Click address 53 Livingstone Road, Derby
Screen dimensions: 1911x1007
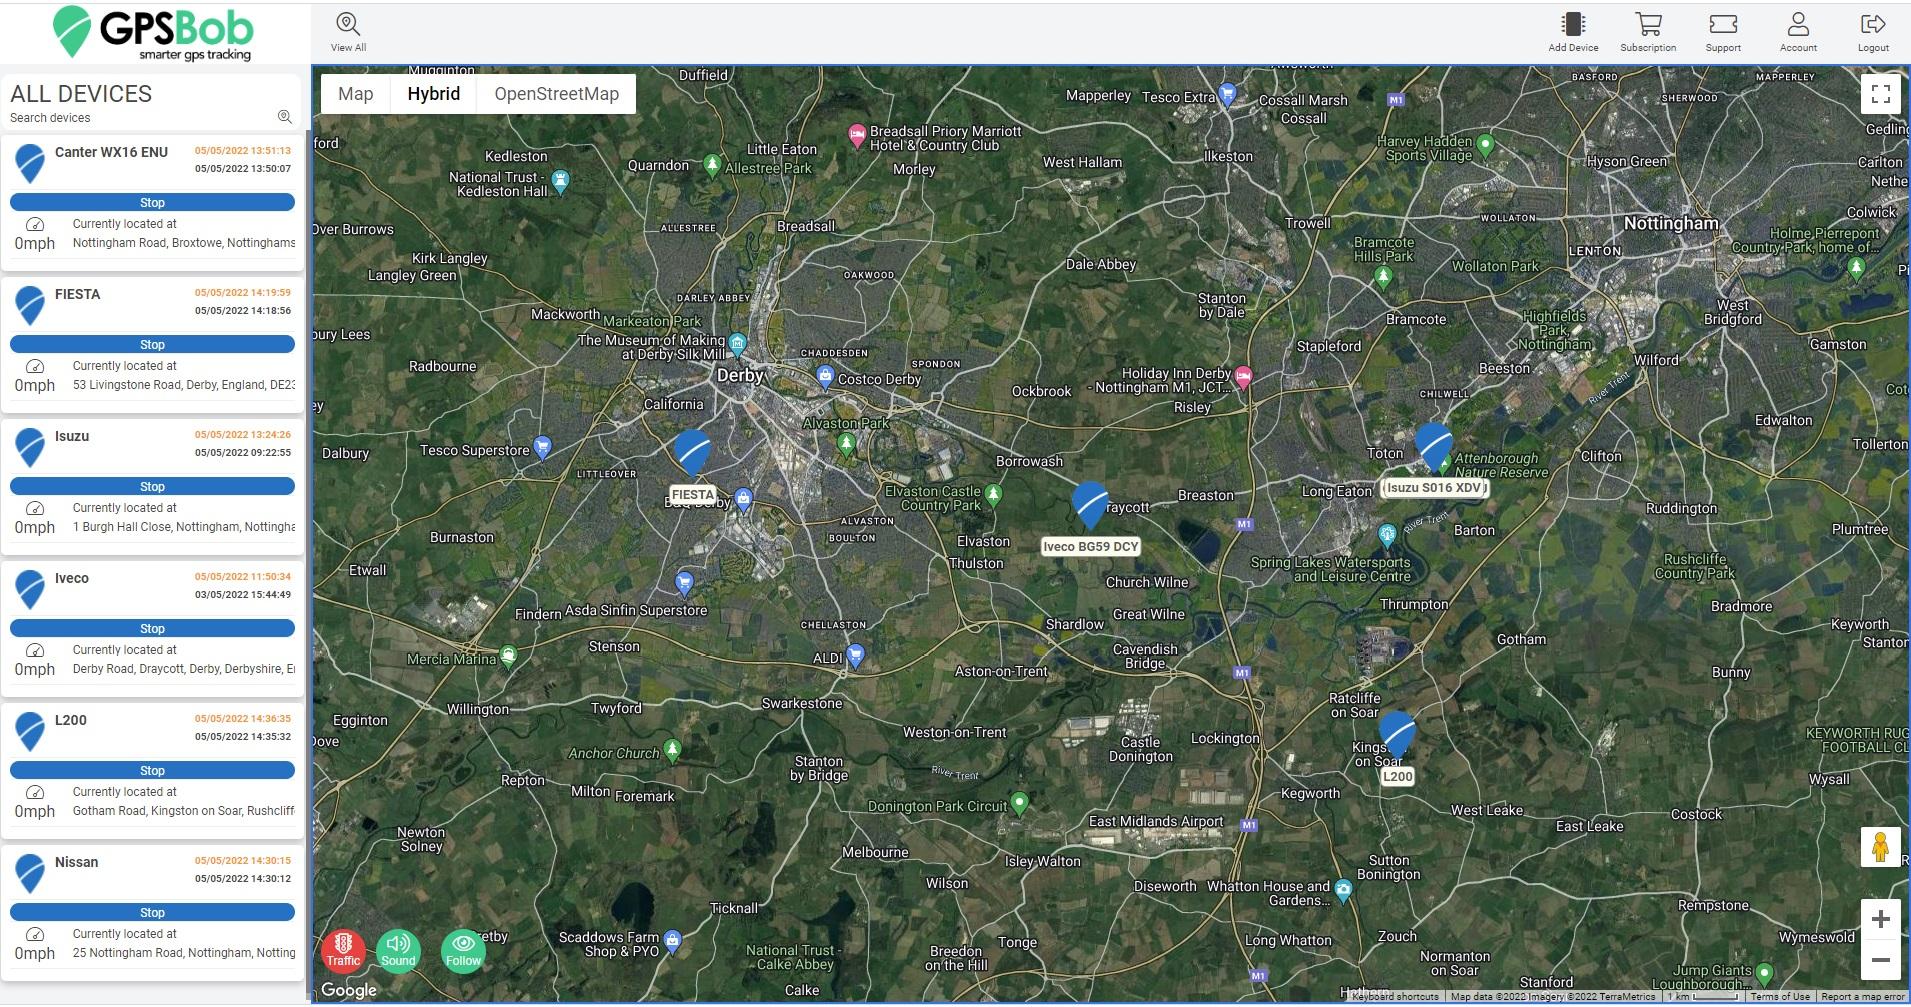(x=184, y=385)
